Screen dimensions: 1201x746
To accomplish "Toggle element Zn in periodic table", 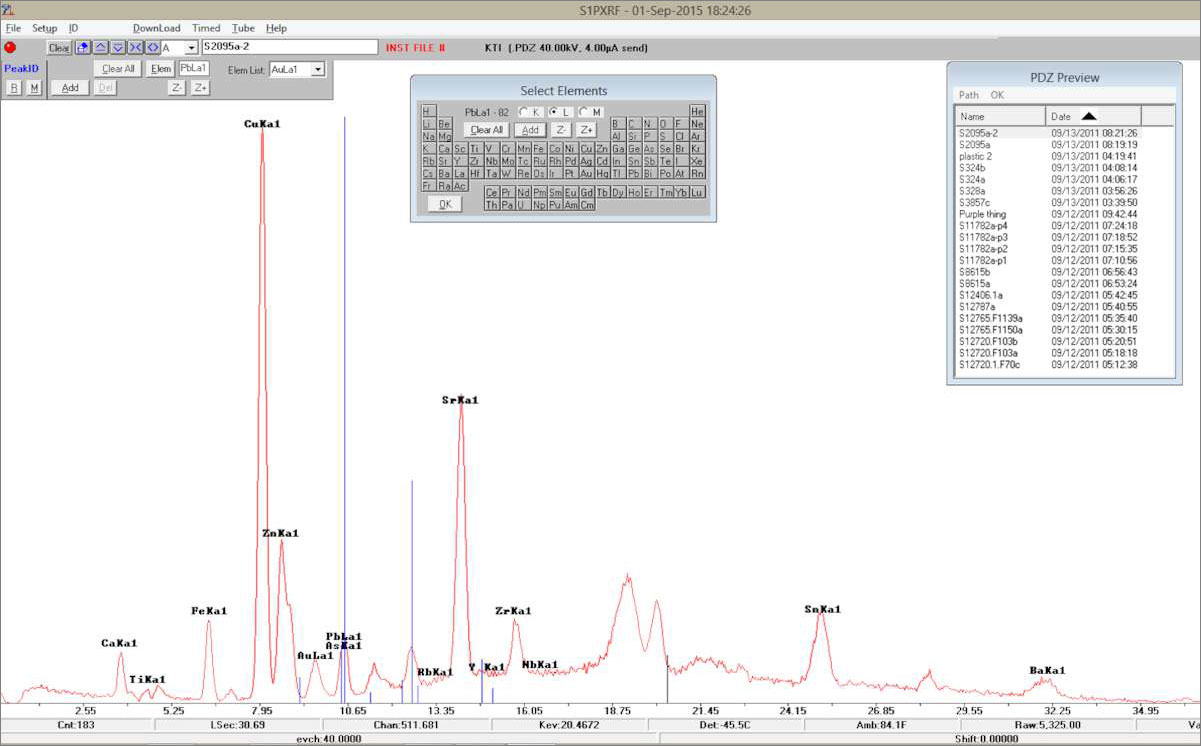I will tap(602, 149).
